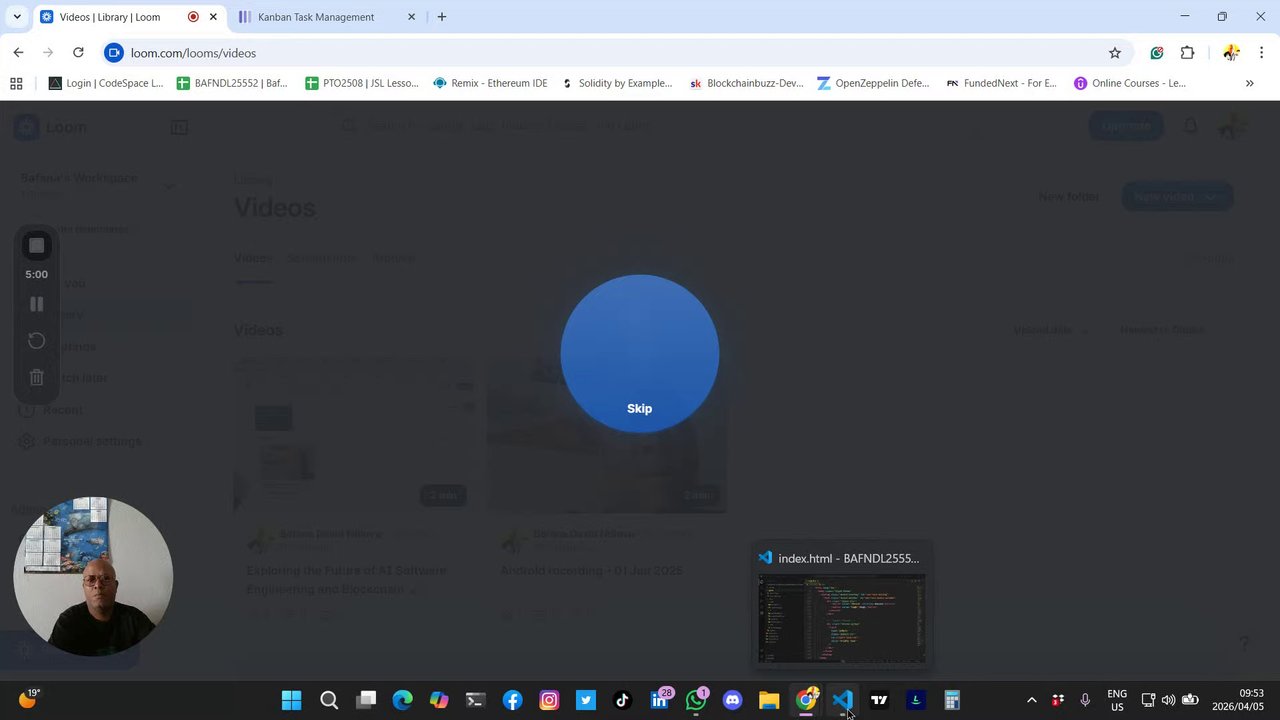Open Chrome three-dot menu
Viewport: 1280px width, 720px height.
[1261, 53]
